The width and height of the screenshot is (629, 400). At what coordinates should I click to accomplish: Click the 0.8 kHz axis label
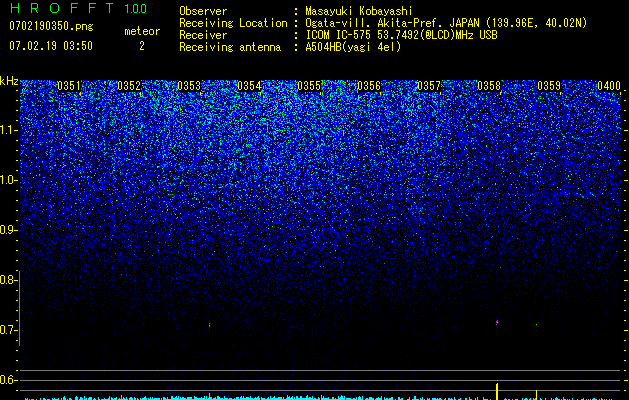(8, 280)
